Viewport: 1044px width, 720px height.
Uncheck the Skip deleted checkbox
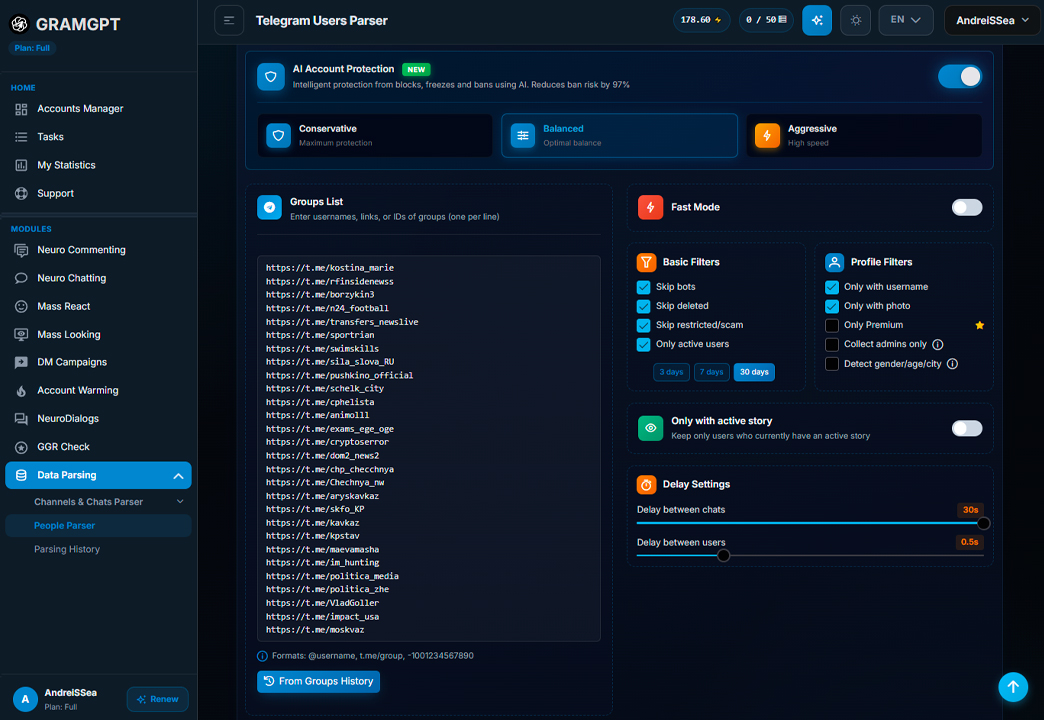(644, 306)
